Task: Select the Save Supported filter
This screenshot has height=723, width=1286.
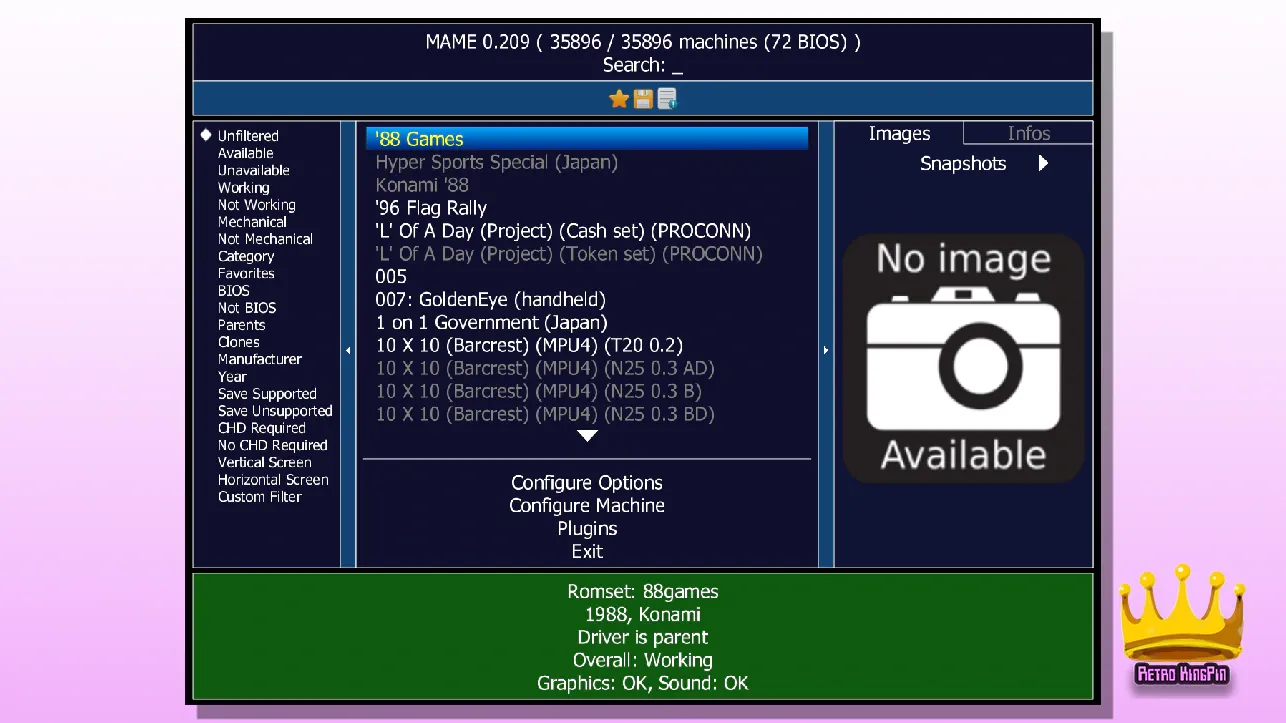Action: coord(267,394)
